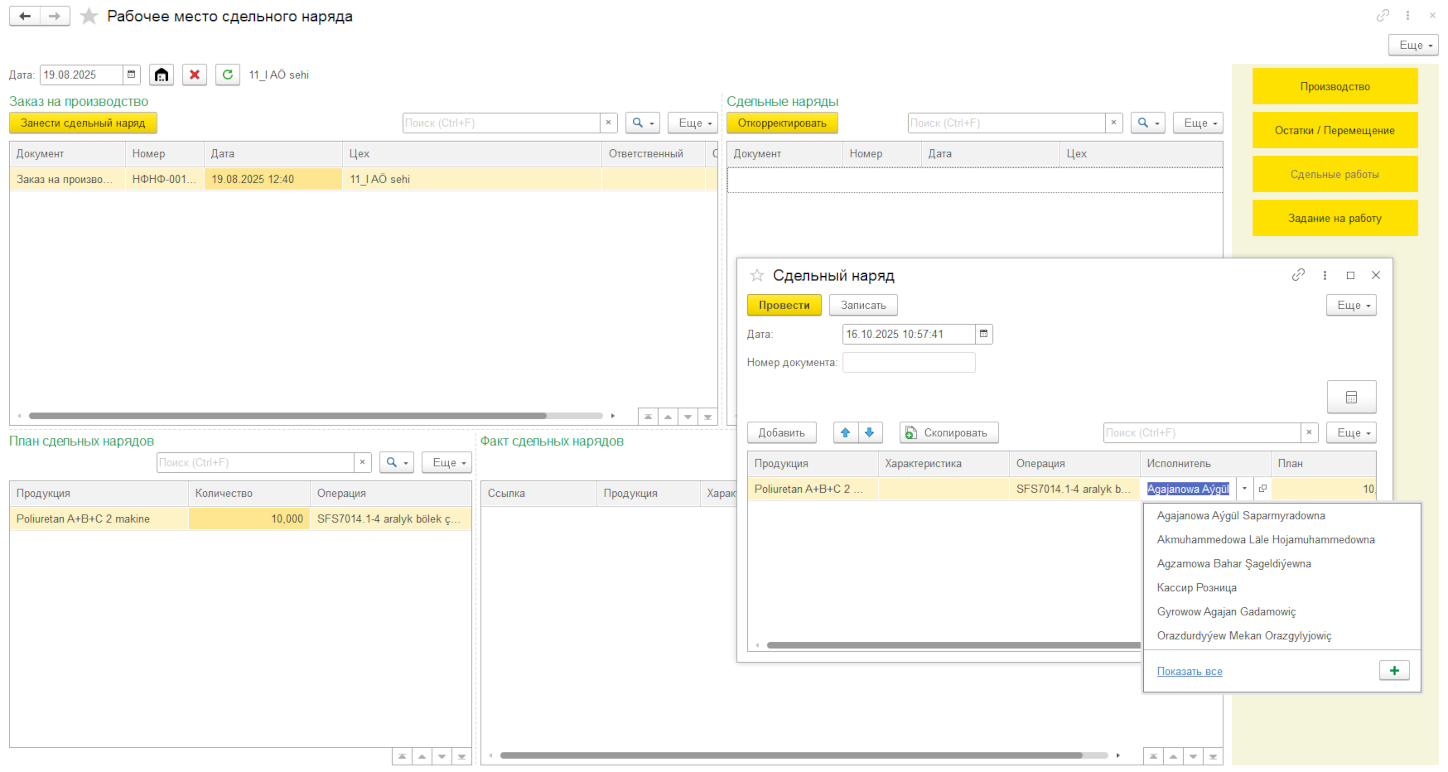
Task: Open calendar picker for 19.08.2025 date
Action: click(x=131, y=75)
